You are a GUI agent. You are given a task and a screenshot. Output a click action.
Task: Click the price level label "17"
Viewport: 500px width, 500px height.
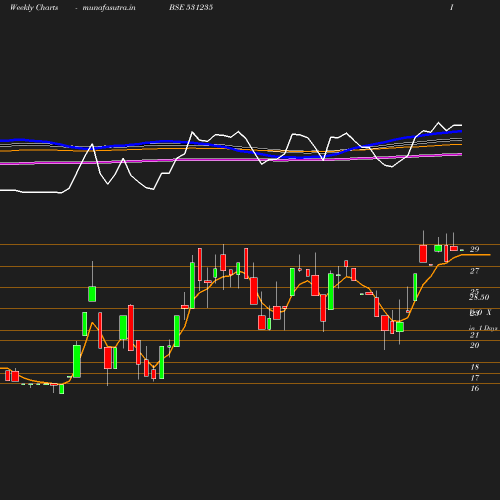475,378
